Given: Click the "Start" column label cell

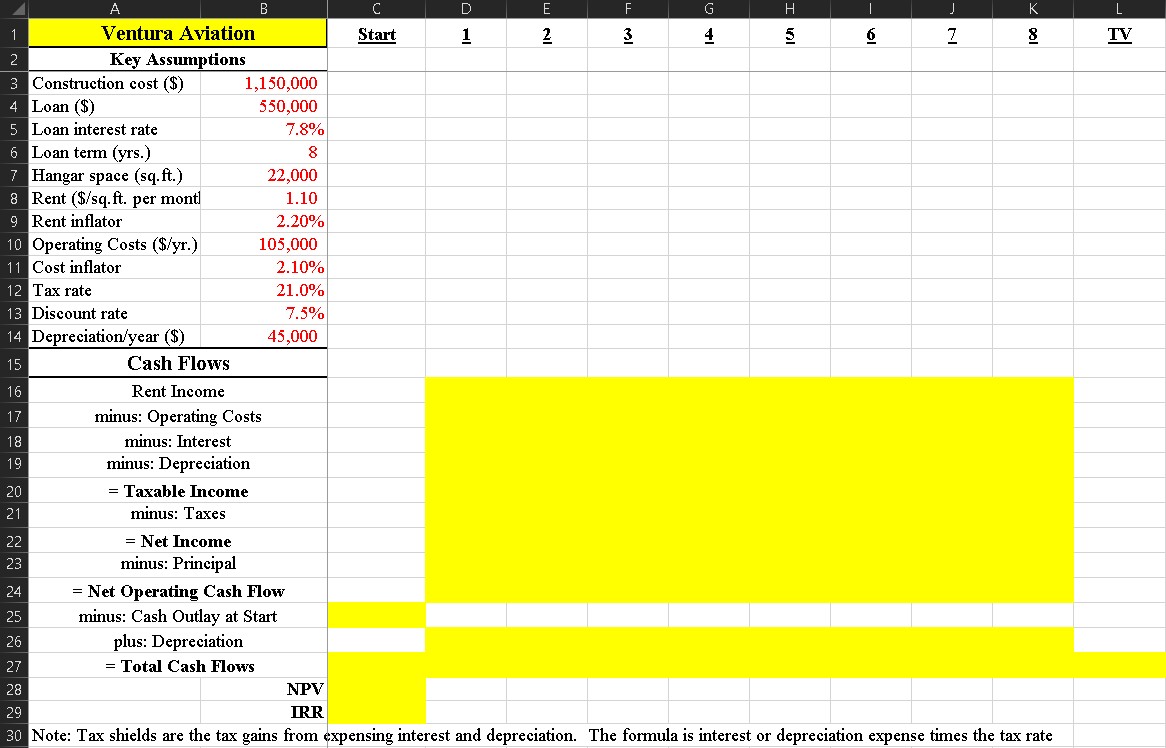Looking at the screenshot, I should point(376,33).
